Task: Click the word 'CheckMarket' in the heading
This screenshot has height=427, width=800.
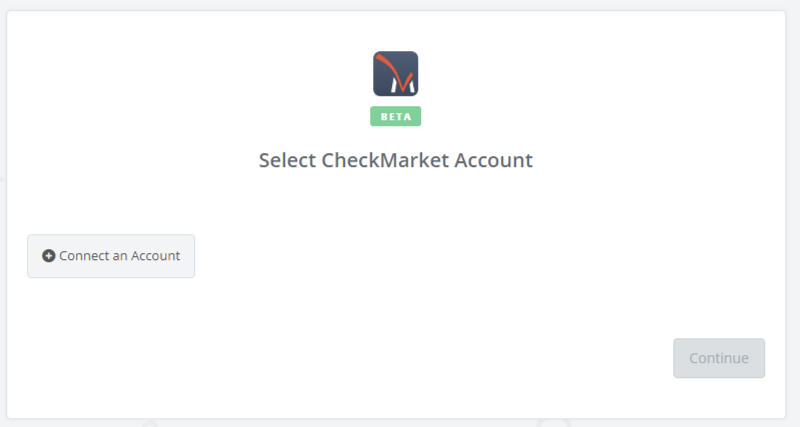Action: coord(385,160)
